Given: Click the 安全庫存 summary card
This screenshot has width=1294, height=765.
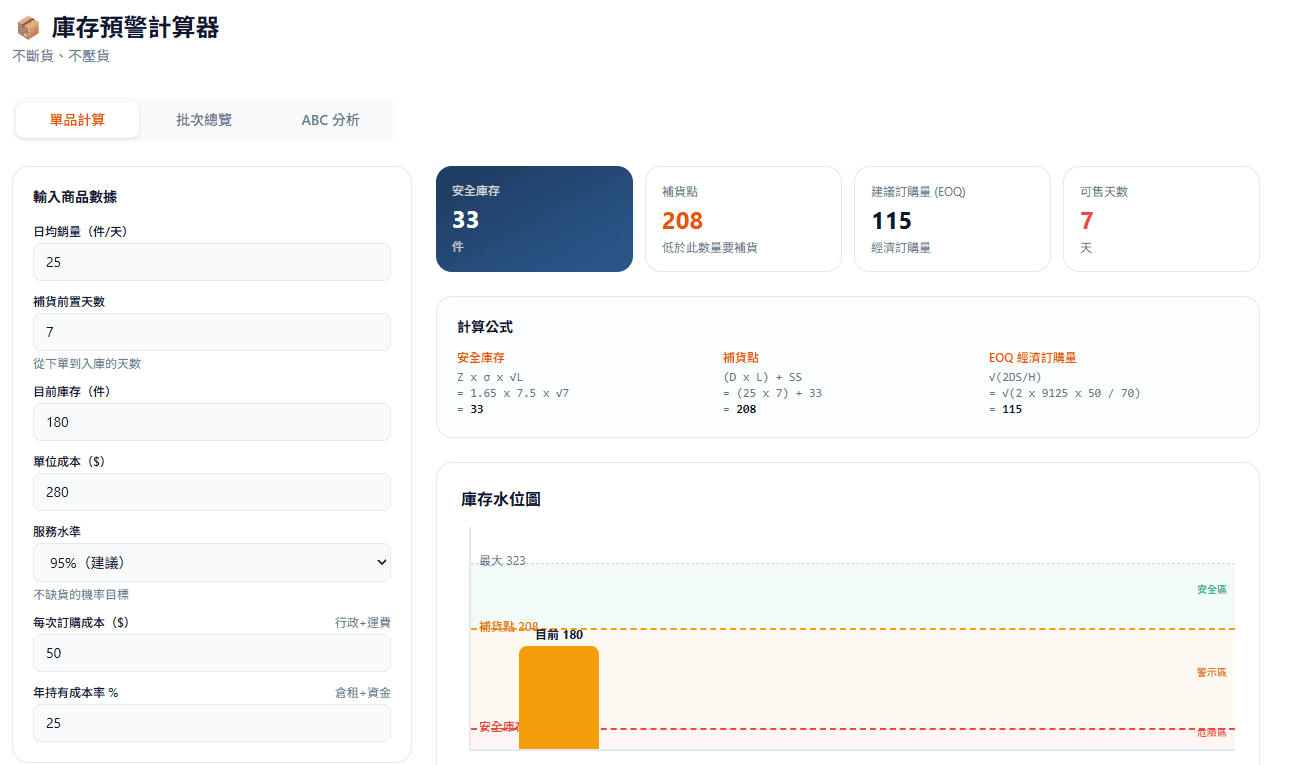Looking at the screenshot, I should point(534,219).
